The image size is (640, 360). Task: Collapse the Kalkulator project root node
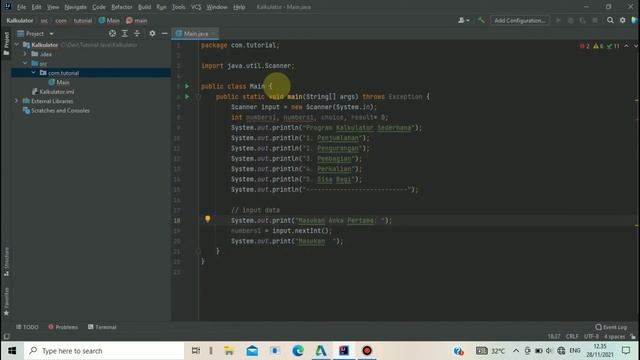(x=17, y=44)
